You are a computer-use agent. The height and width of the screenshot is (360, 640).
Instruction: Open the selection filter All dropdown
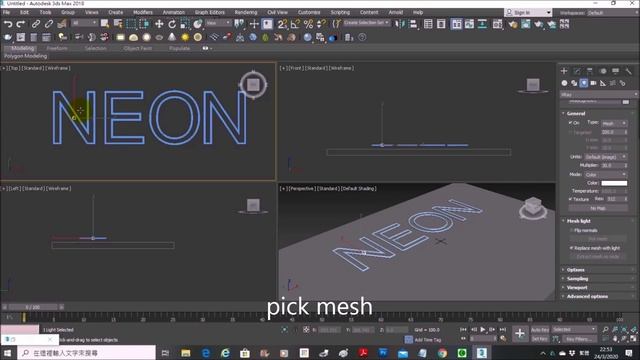(84, 23)
